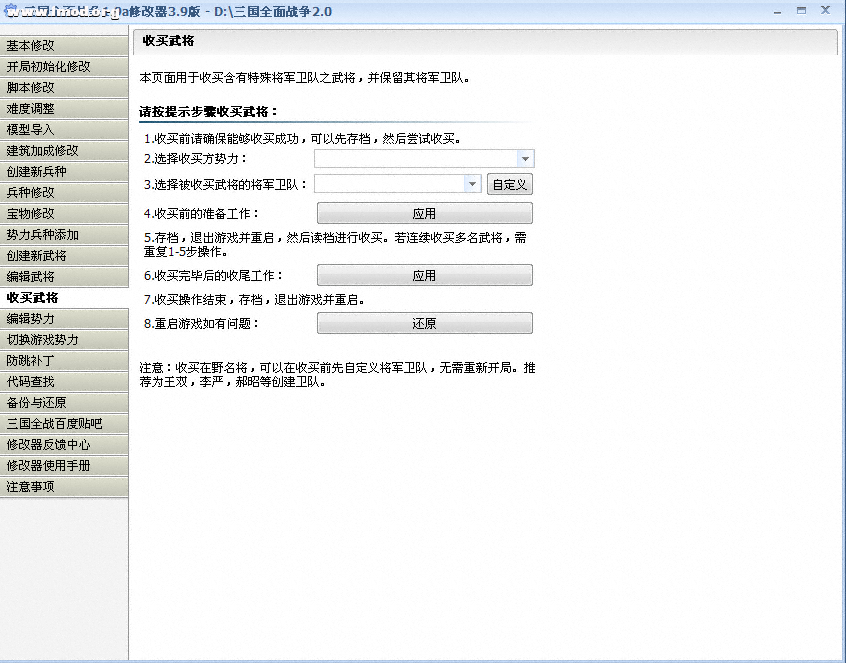Switch to 模型导入 in sidebar
Viewport: 846px width, 663px height.
point(64,129)
